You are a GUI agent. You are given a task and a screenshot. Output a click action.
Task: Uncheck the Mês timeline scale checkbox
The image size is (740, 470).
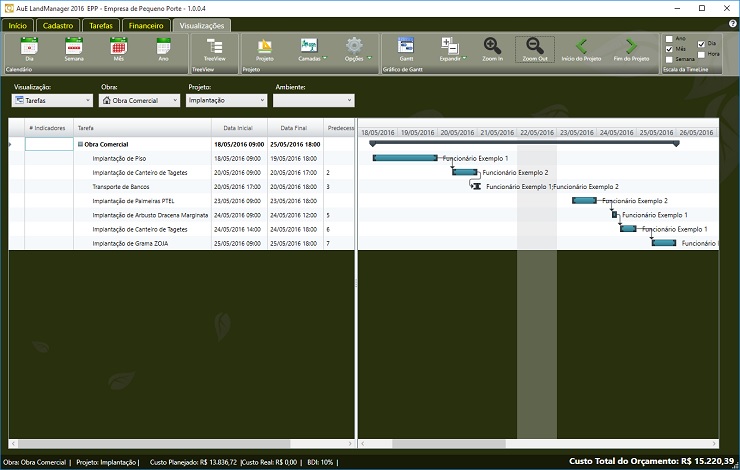669,49
